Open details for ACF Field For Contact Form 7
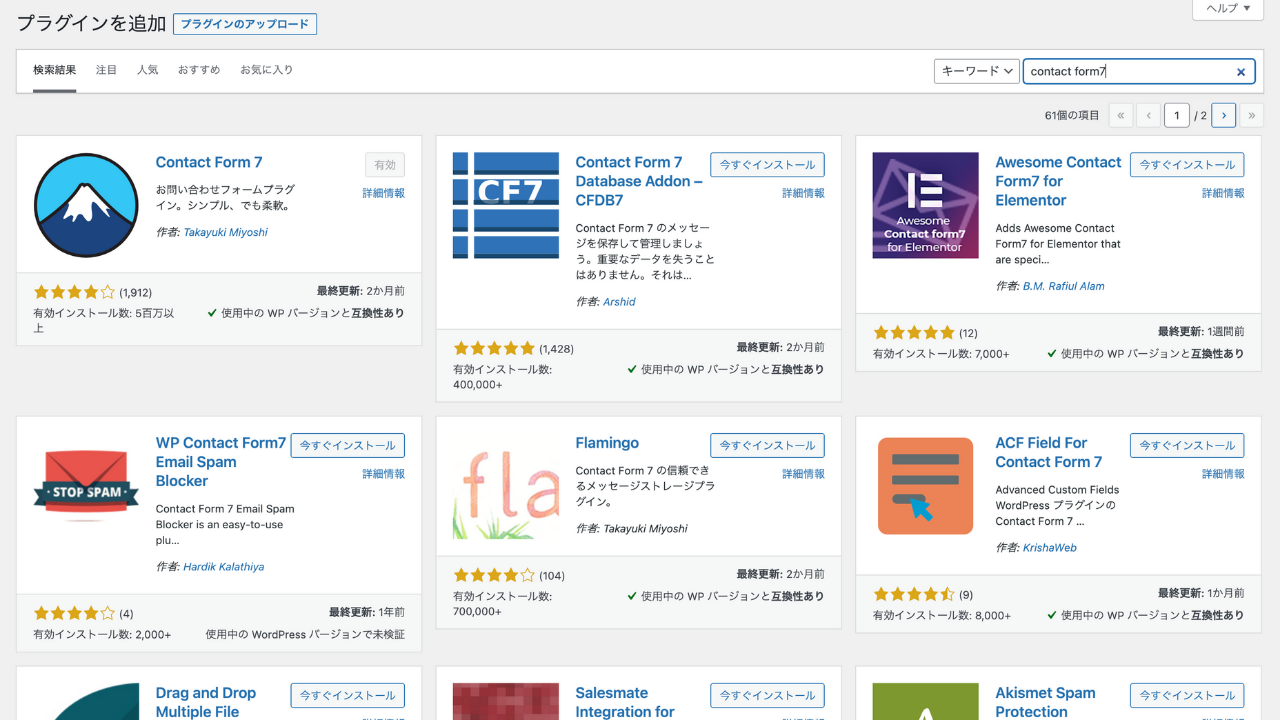Screen dimensions: 1280x720 click(1224, 474)
